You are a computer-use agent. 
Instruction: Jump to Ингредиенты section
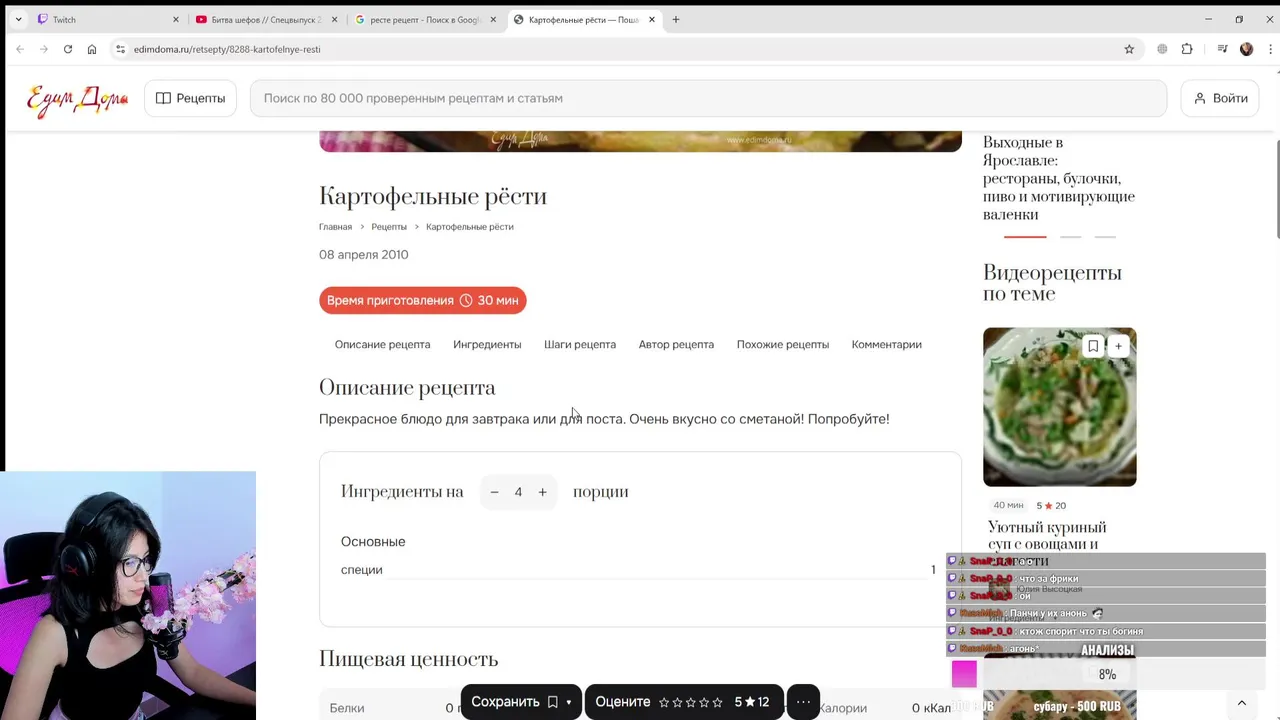(x=487, y=344)
